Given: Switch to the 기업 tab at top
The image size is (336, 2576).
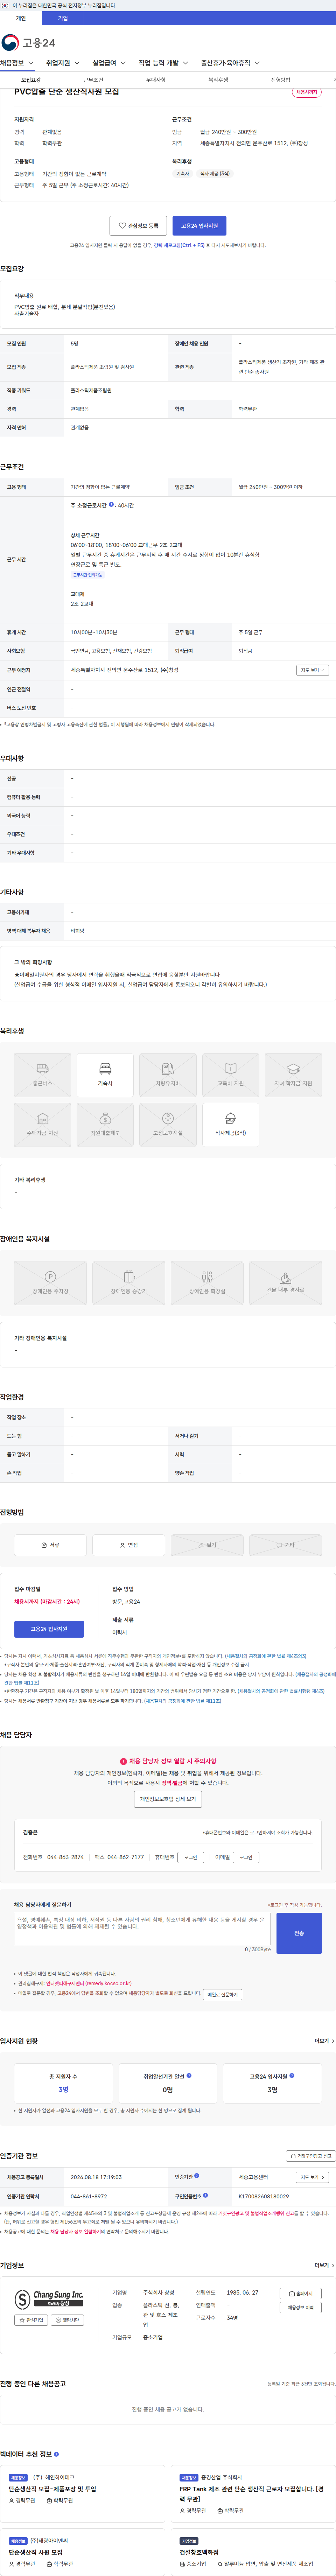Looking at the screenshot, I should point(63,18).
